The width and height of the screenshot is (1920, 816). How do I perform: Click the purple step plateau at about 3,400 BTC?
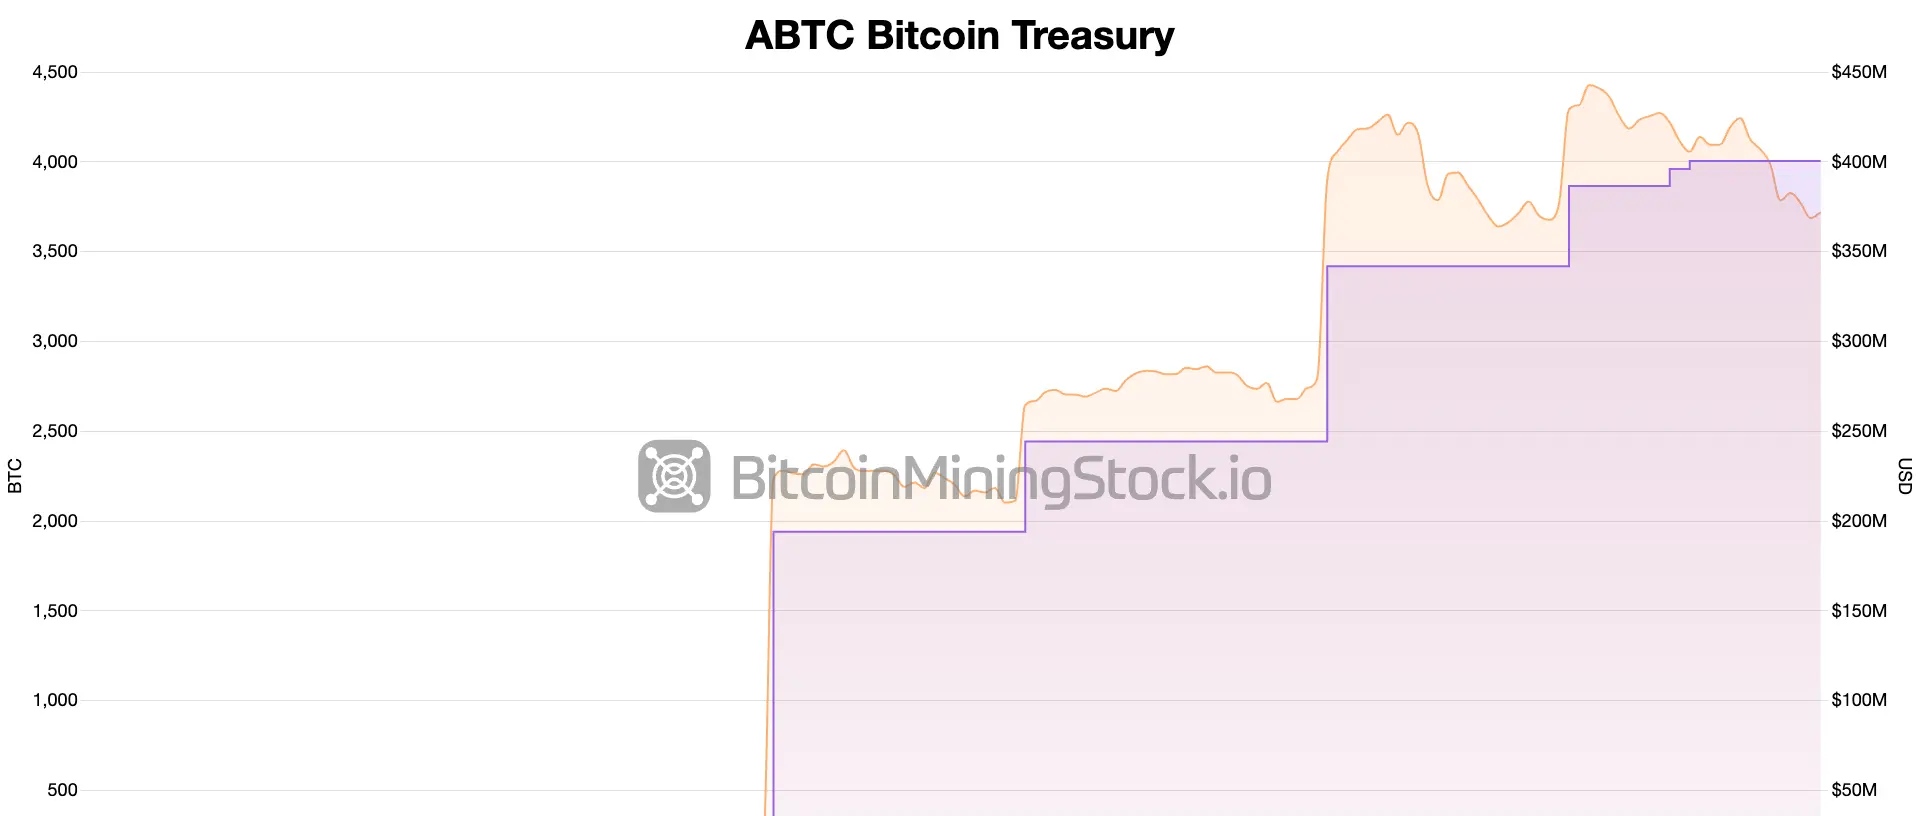1448,266
